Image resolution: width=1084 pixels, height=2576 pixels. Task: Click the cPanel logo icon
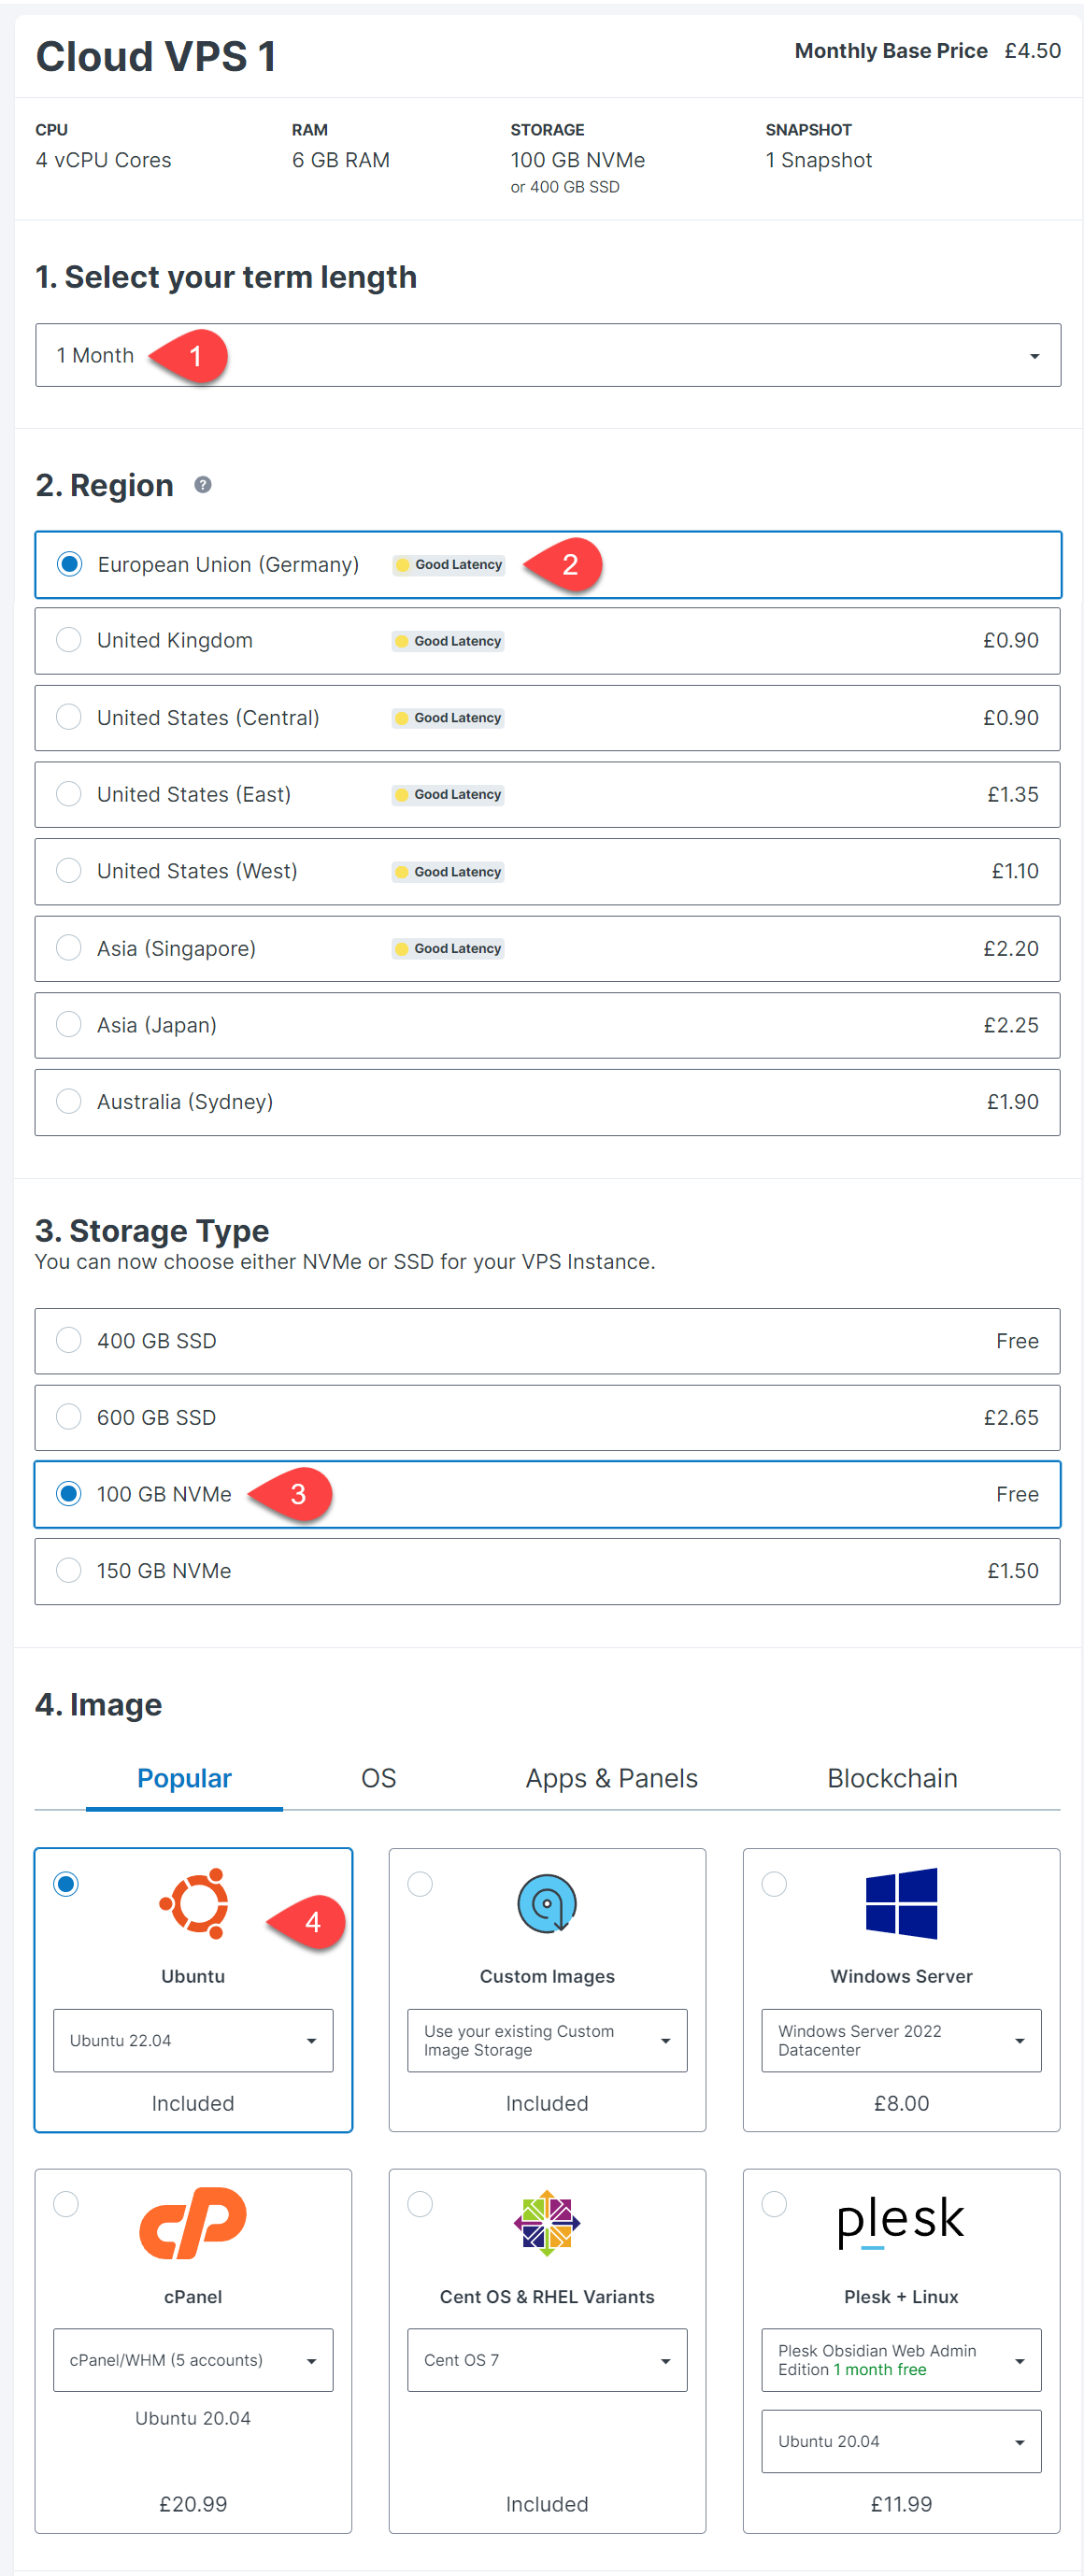click(x=193, y=2222)
